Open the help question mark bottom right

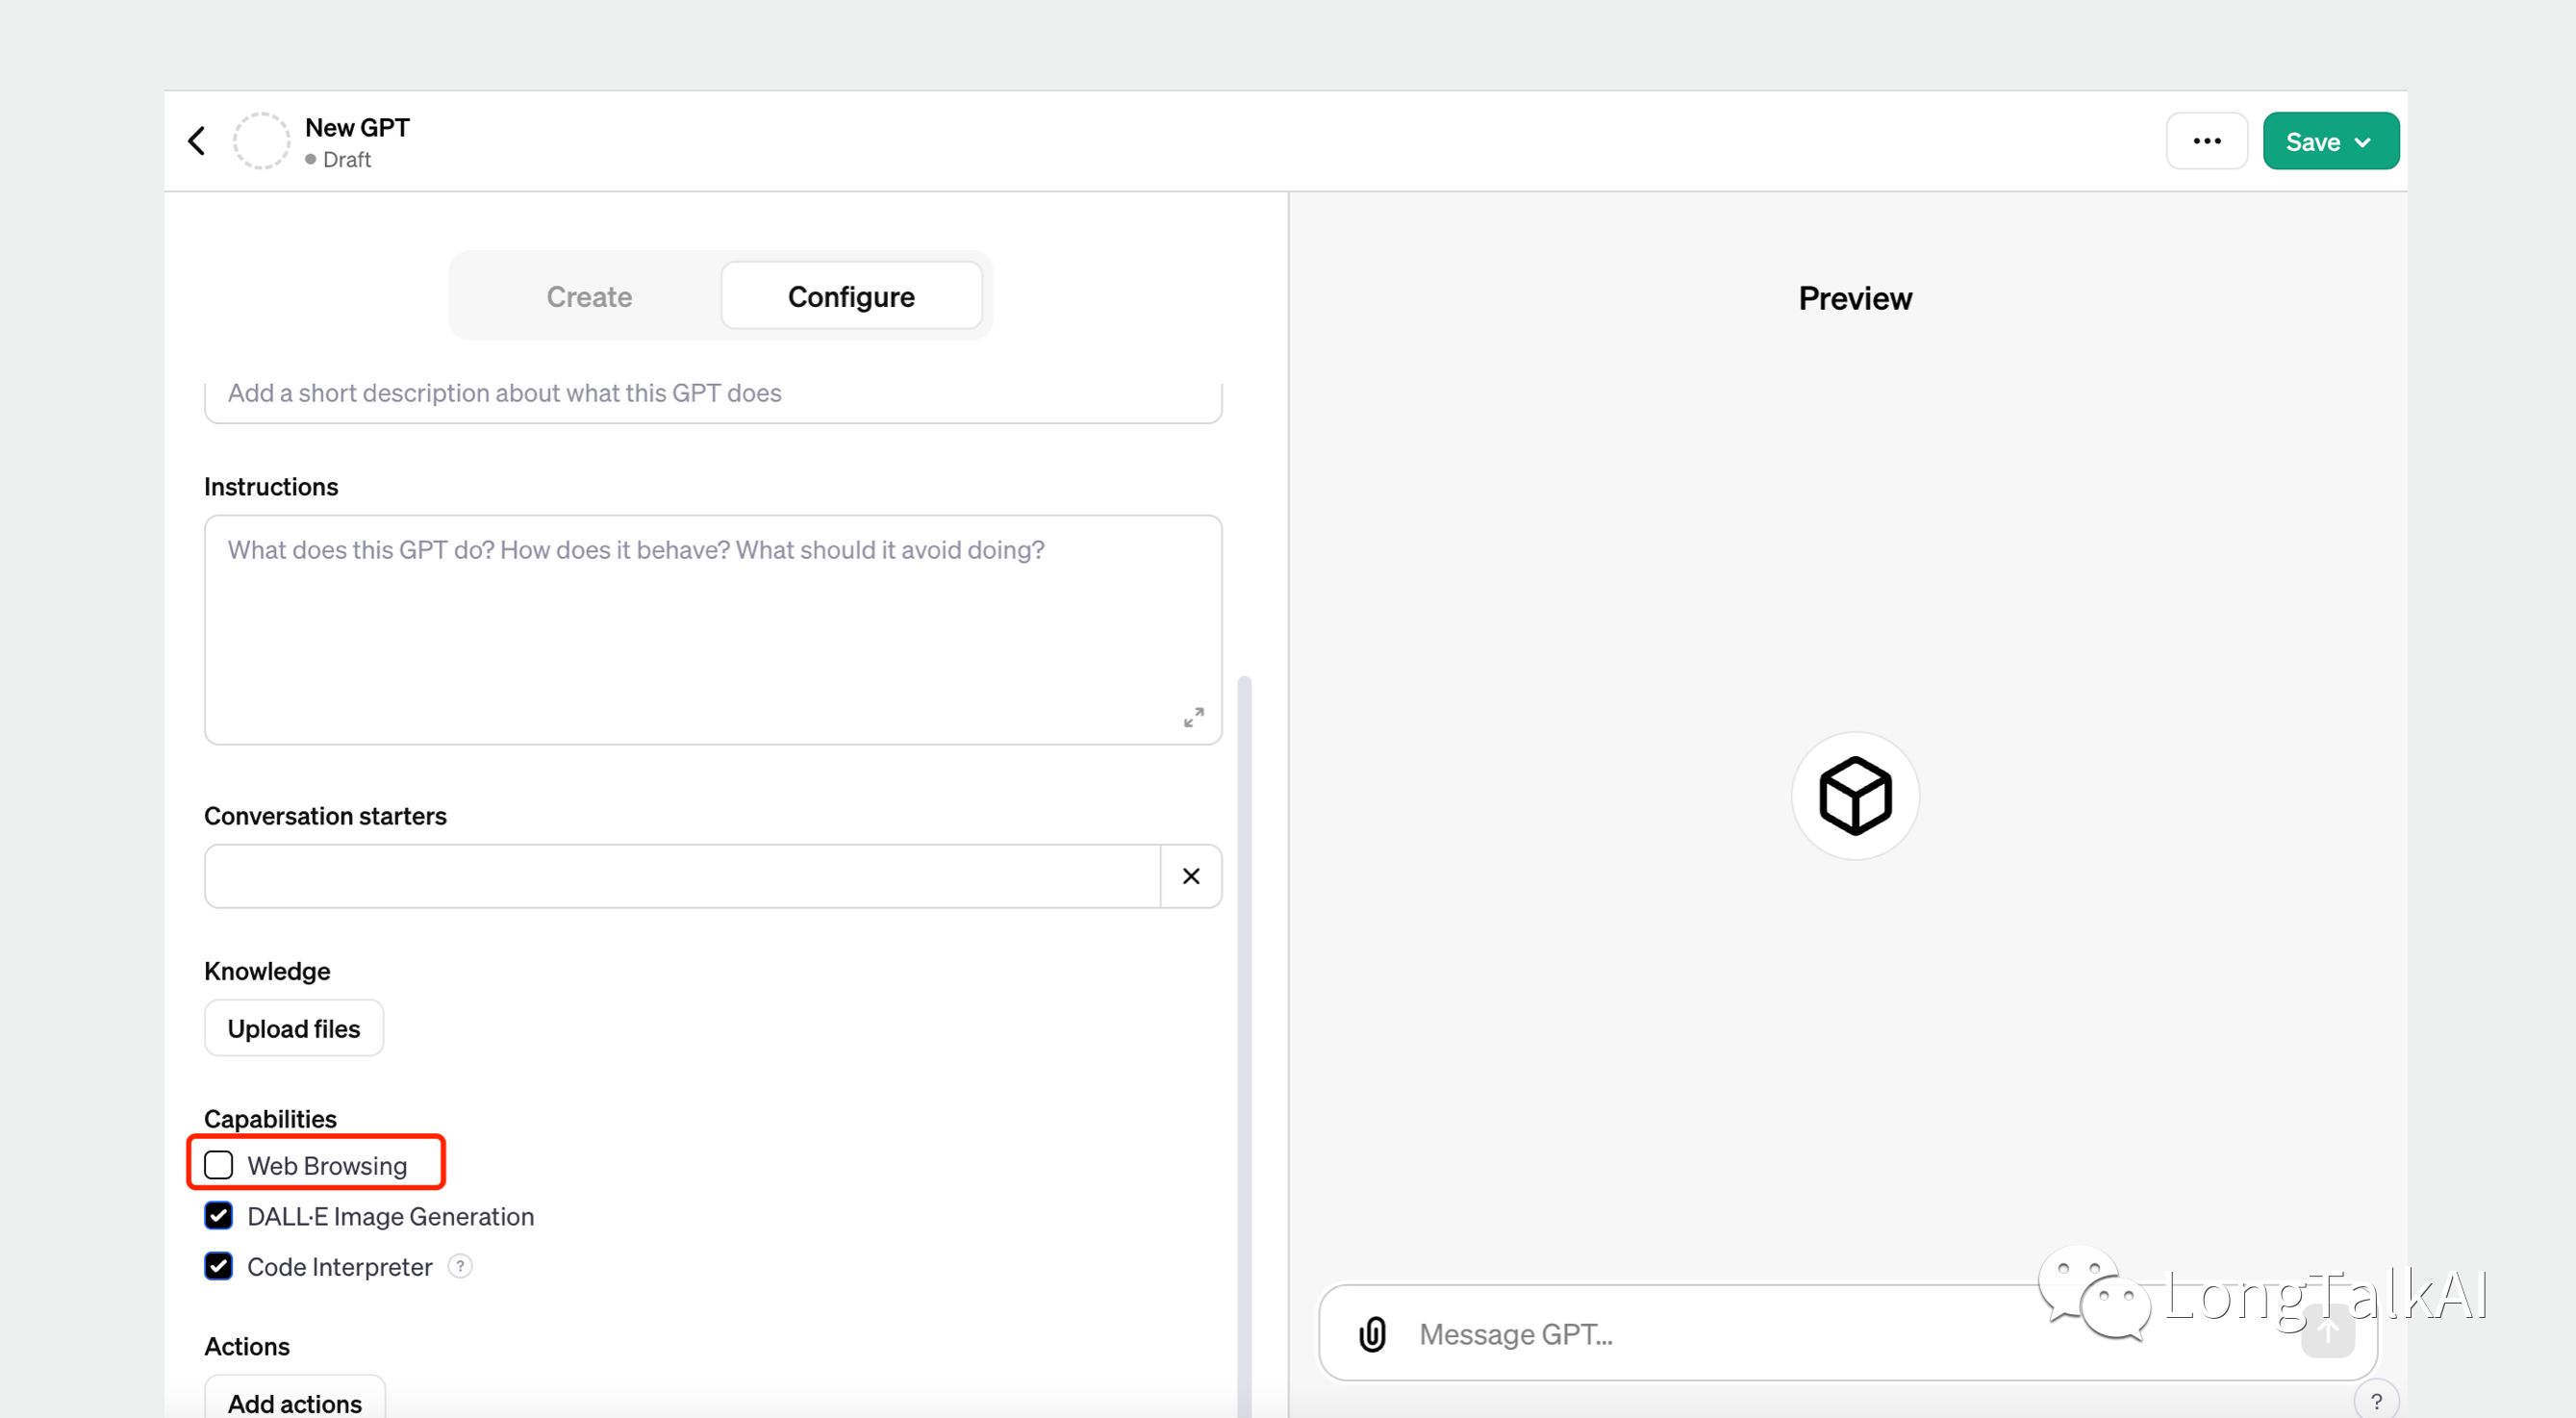(x=2376, y=1400)
